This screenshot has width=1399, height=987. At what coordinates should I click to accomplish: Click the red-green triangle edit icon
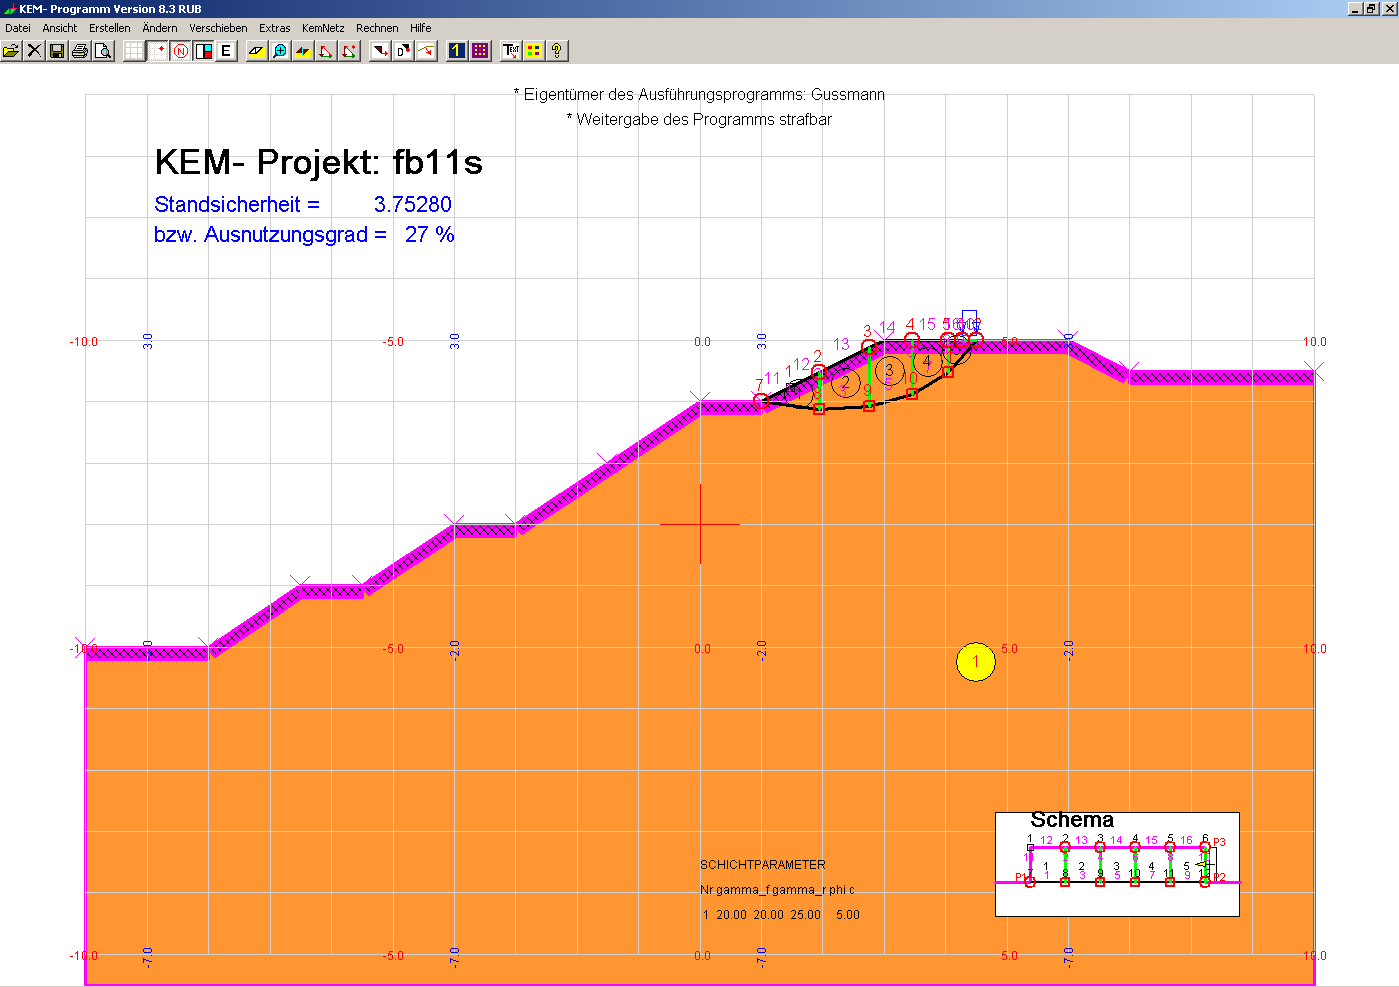point(326,50)
